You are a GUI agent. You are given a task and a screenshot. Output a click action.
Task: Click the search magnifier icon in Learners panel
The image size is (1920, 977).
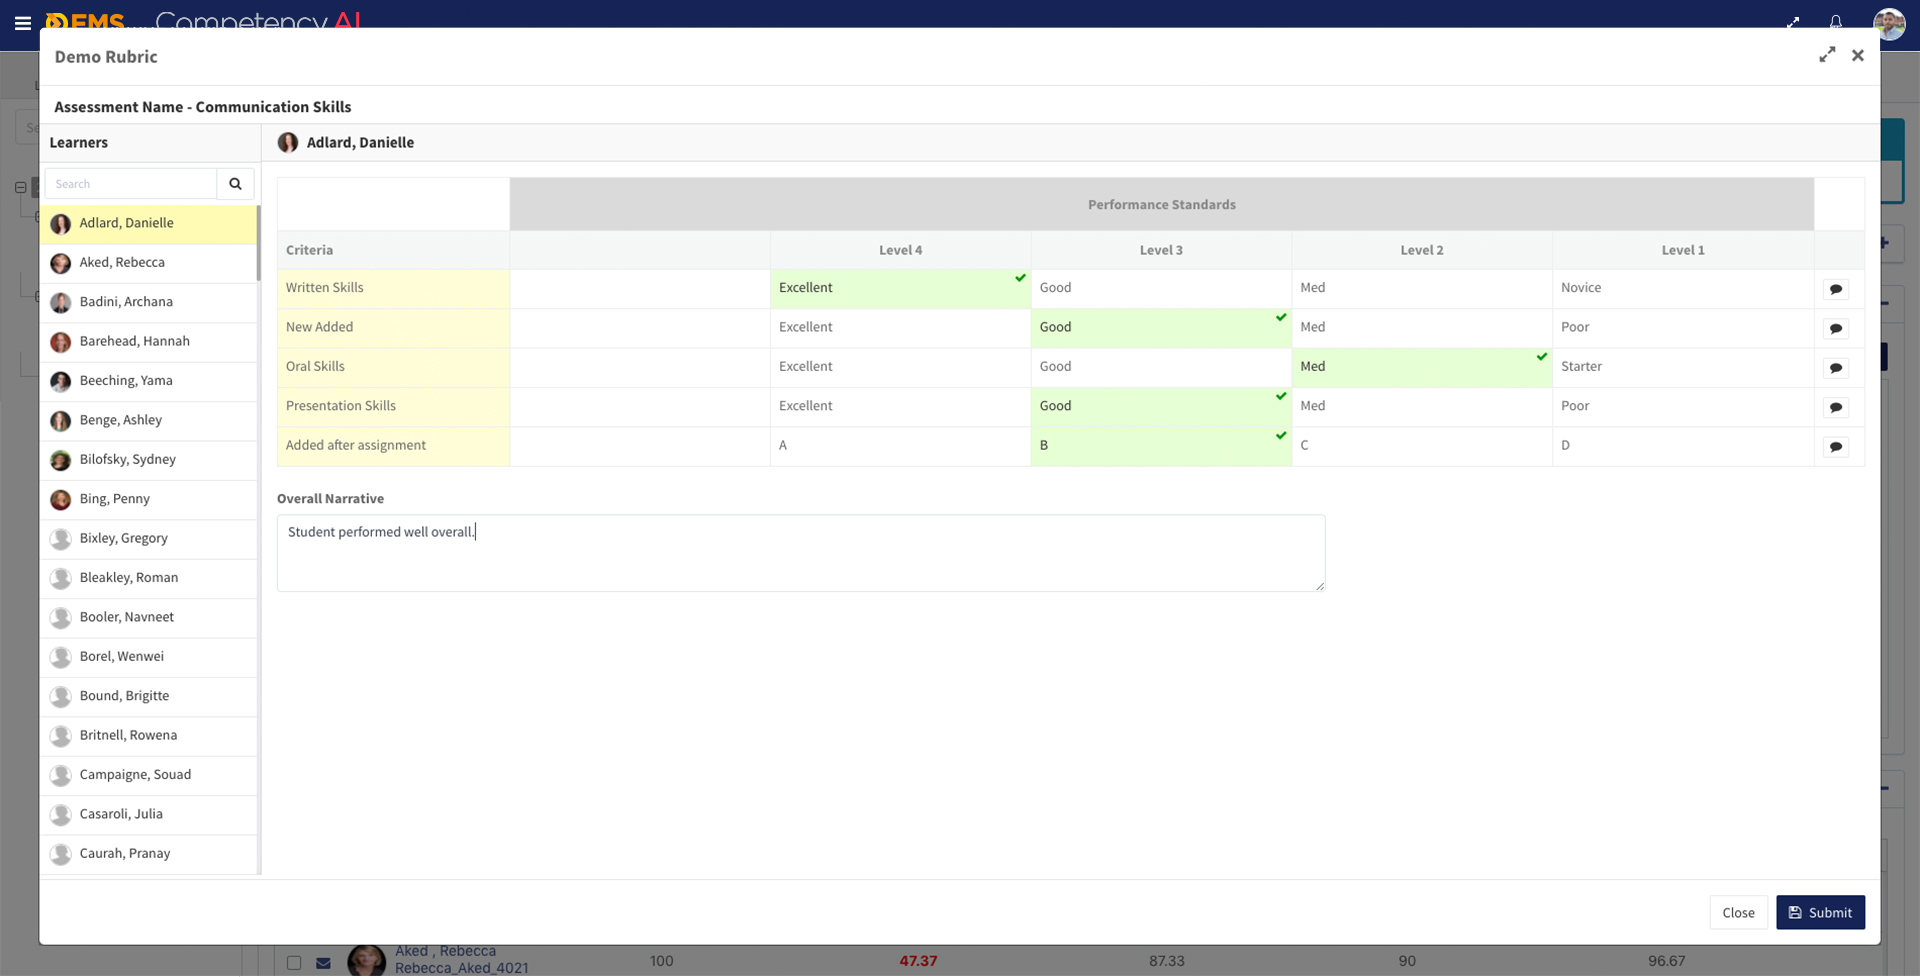point(235,184)
